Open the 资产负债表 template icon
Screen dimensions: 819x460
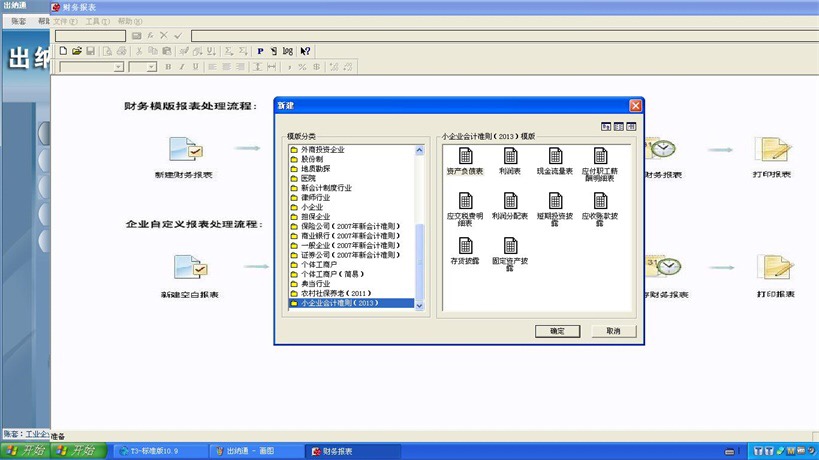click(x=465, y=156)
